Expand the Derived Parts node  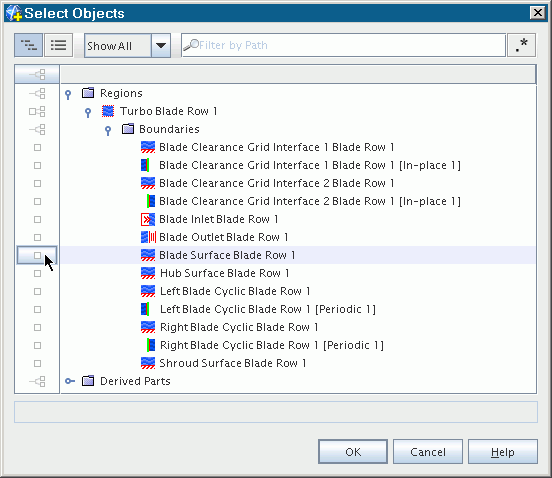click(x=70, y=381)
